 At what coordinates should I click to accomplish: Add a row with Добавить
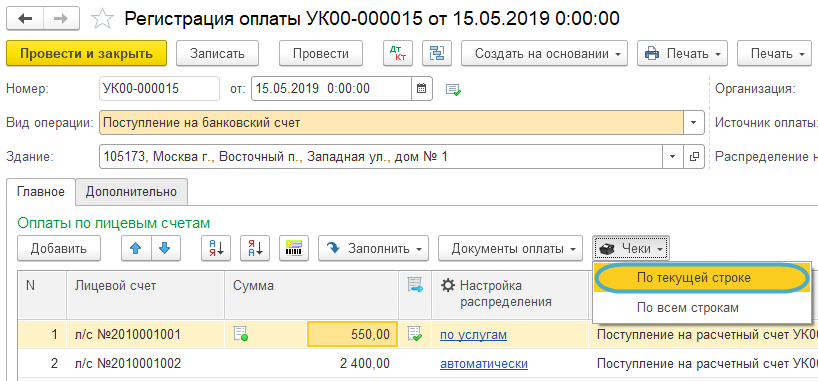pyautogui.click(x=58, y=248)
